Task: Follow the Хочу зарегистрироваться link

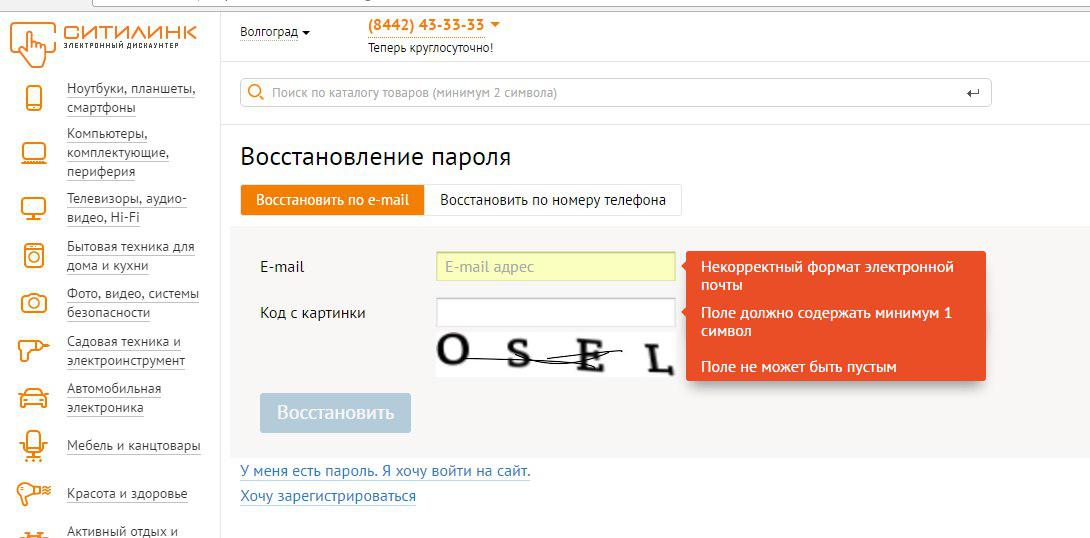Action: (328, 496)
